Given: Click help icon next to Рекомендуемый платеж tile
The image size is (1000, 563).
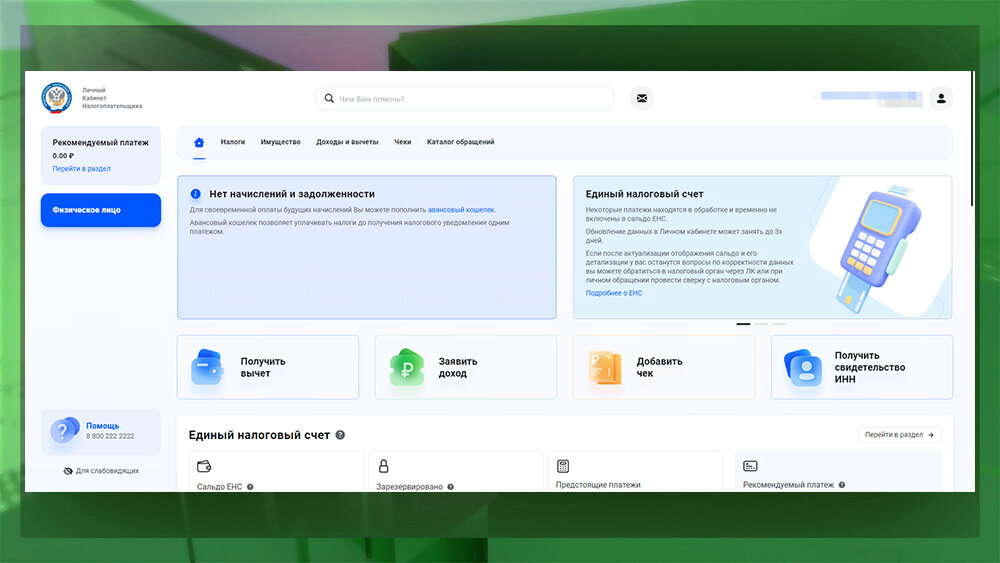Looking at the screenshot, I should click(842, 485).
